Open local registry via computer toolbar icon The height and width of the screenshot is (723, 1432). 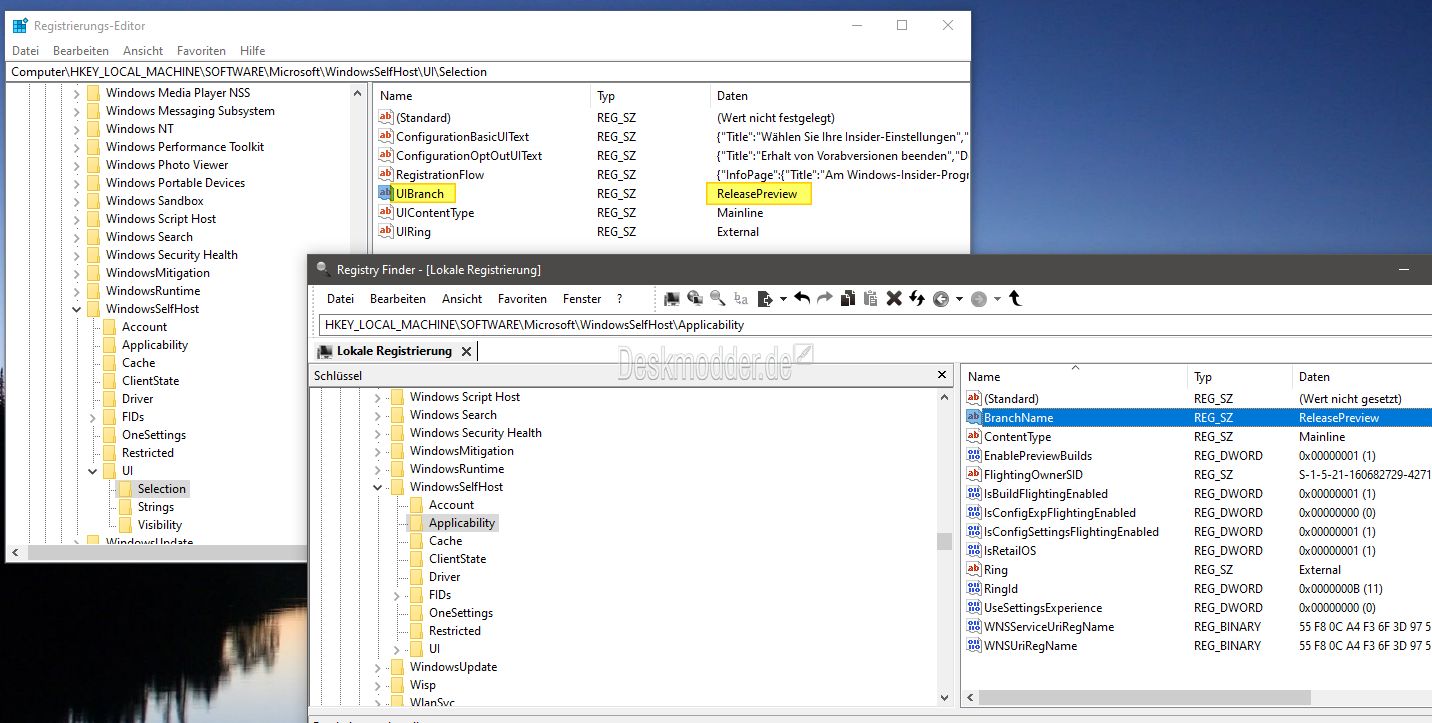tap(672, 299)
